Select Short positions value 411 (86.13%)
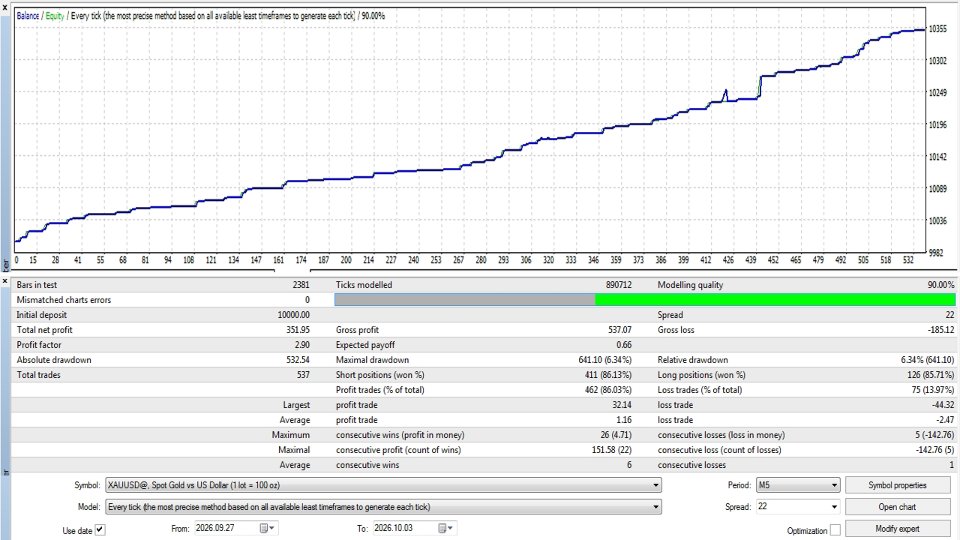 point(608,375)
